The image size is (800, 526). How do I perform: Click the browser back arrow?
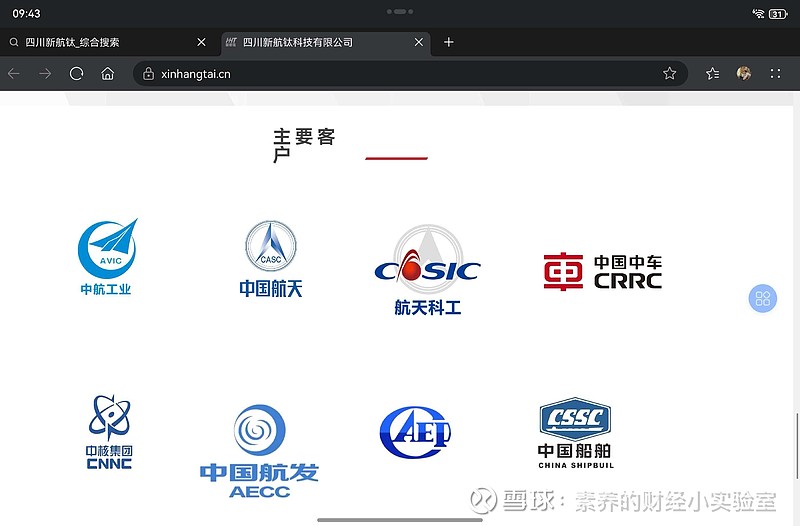[x=14, y=73]
